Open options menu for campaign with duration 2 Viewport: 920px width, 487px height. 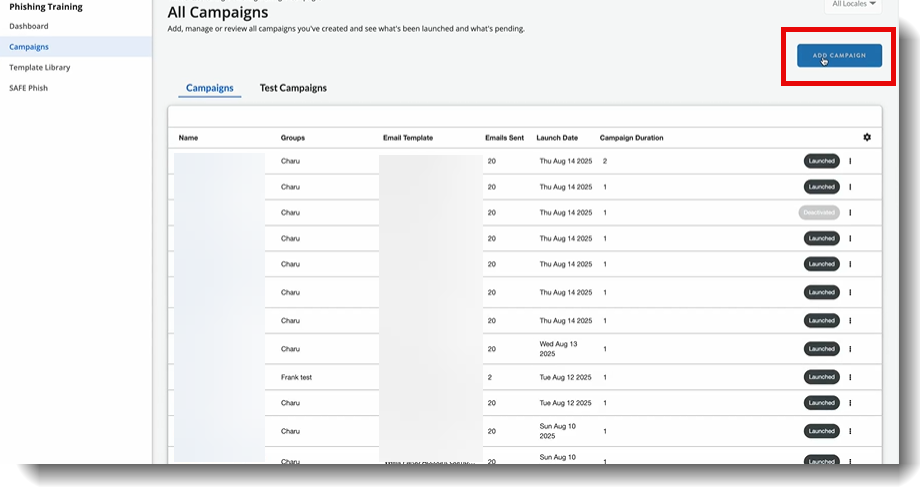pos(850,160)
